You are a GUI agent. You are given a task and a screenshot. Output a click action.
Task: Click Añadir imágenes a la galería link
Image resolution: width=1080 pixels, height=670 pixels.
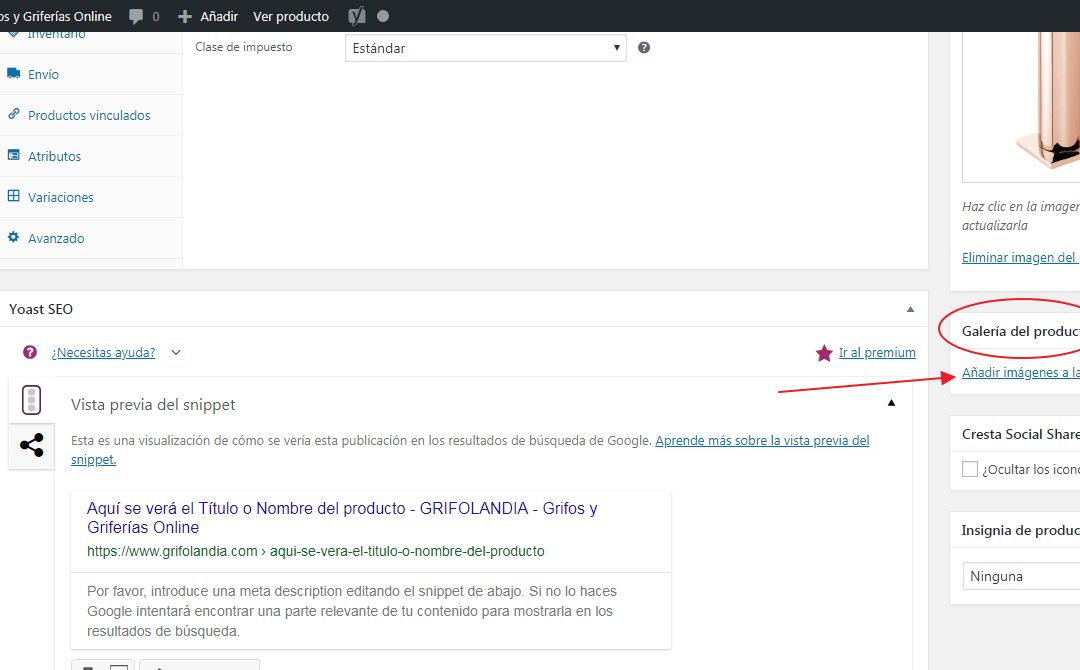[x=1021, y=373]
